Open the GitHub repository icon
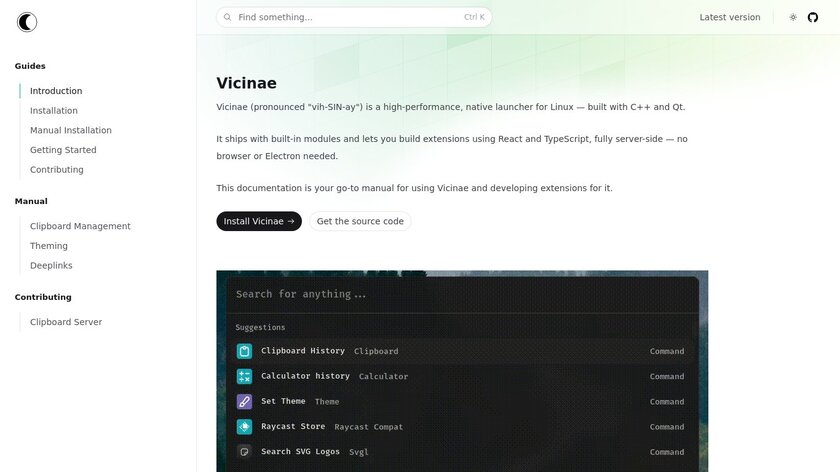 click(x=813, y=17)
